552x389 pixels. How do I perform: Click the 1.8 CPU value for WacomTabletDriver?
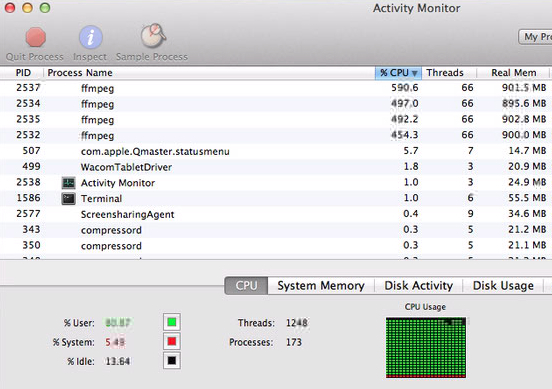tap(411, 167)
